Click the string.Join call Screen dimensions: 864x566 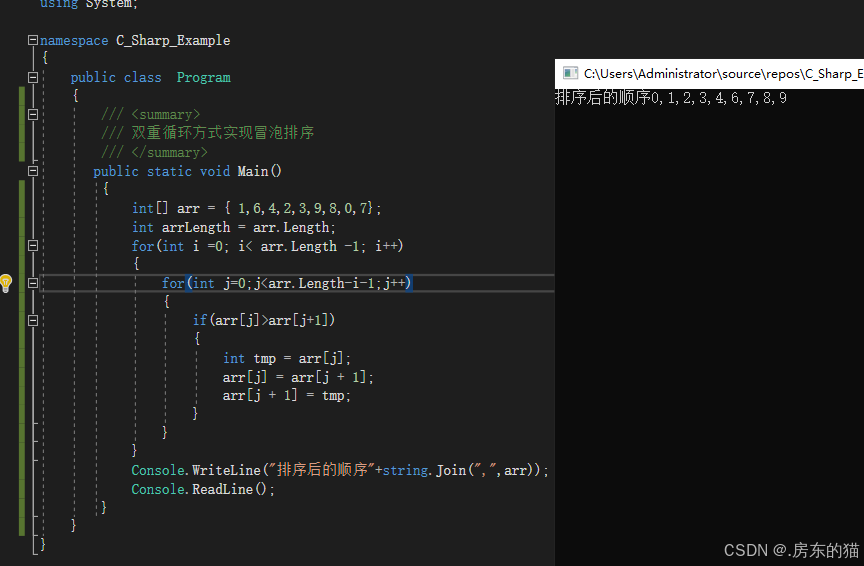[457, 470]
